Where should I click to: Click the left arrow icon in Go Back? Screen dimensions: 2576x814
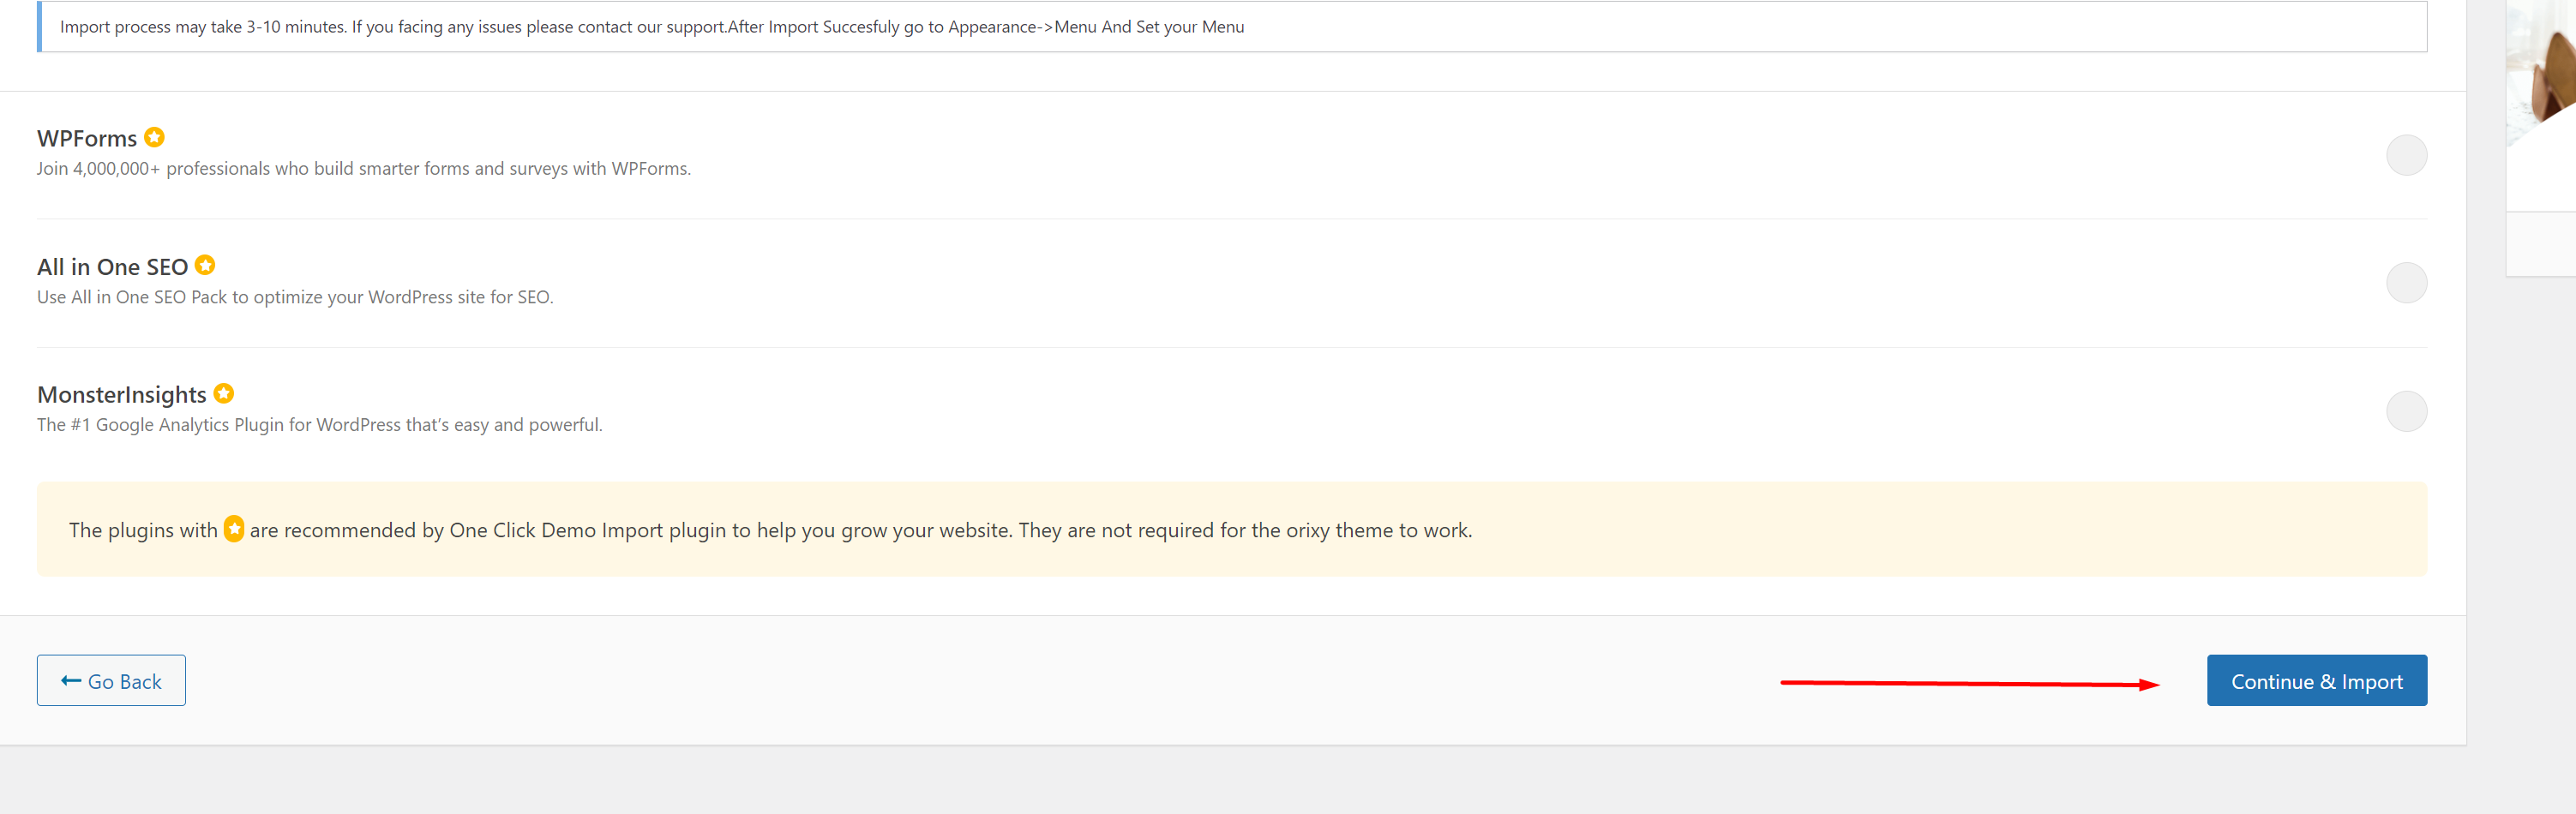71,681
